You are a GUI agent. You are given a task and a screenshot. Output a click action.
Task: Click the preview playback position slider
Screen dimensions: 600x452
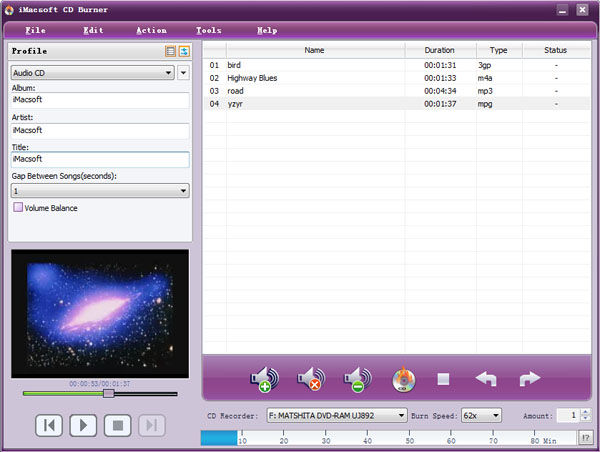pyautogui.click(x=109, y=394)
